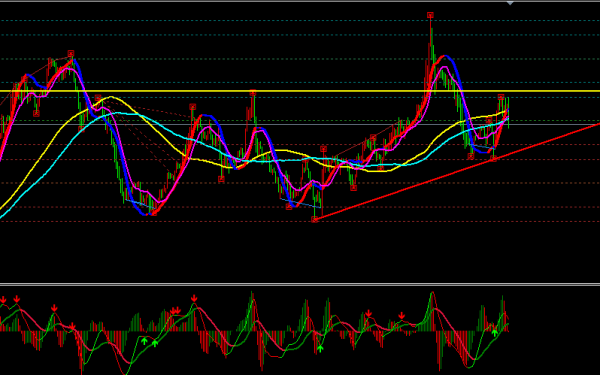
Task: Click the red square marker atop the spike touching the yellow line
Action: tap(253, 93)
